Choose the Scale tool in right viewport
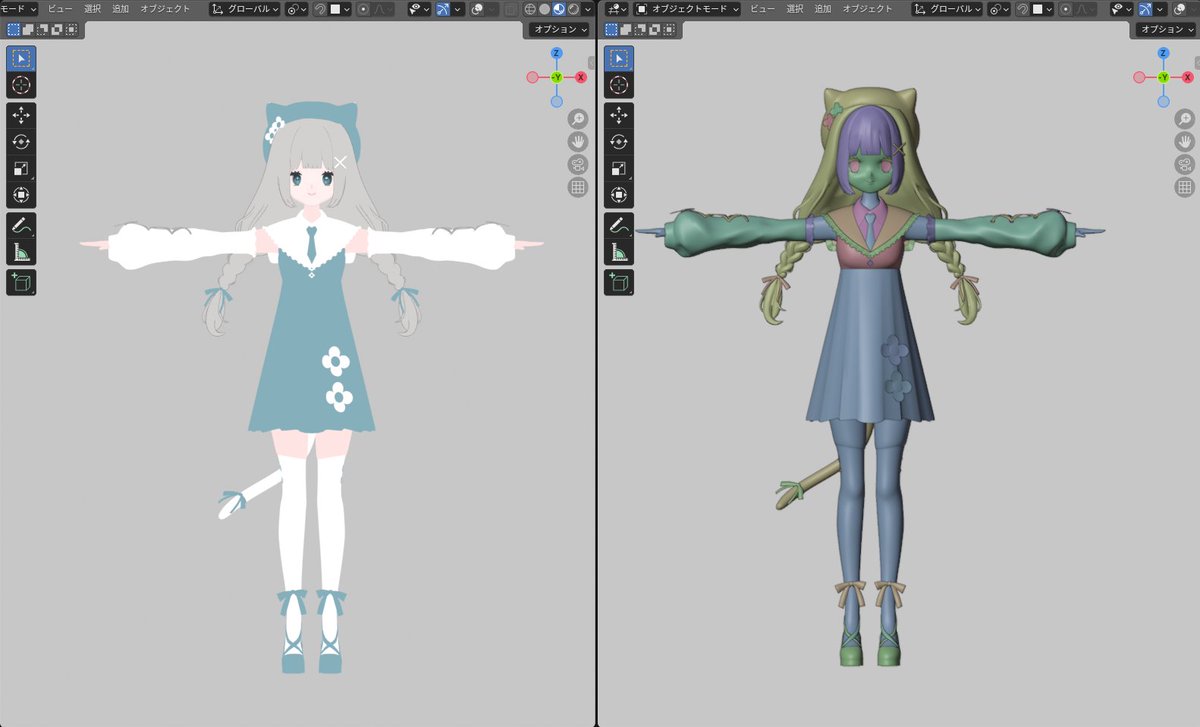The image size is (1200, 727). pyautogui.click(x=619, y=168)
